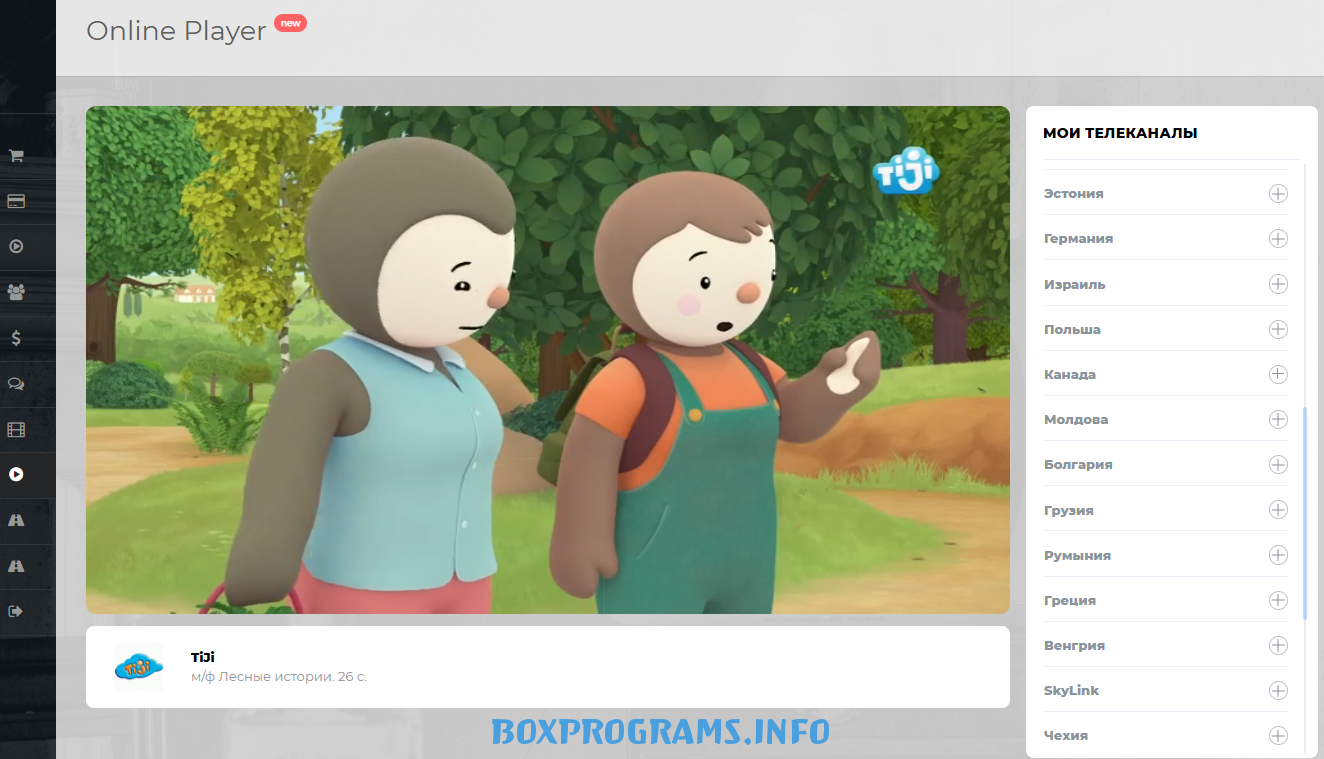This screenshot has width=1324, height=759.
Task: Click the credit card payment icon
Action: [16, 201]
